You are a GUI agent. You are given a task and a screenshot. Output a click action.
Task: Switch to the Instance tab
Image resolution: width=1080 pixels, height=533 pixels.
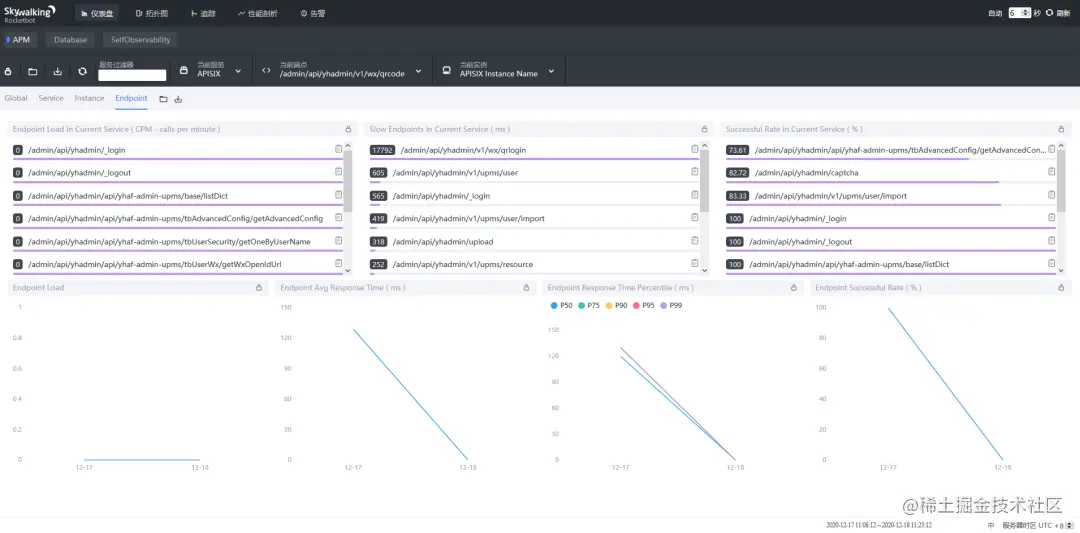(90, 98)
